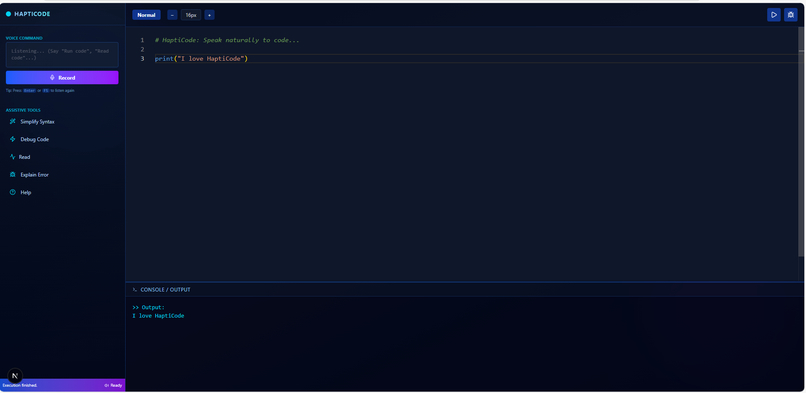The width and height of the screenshot is (806, 393).
Task: Start voice capture with Record button
Action: pos(62,78)
